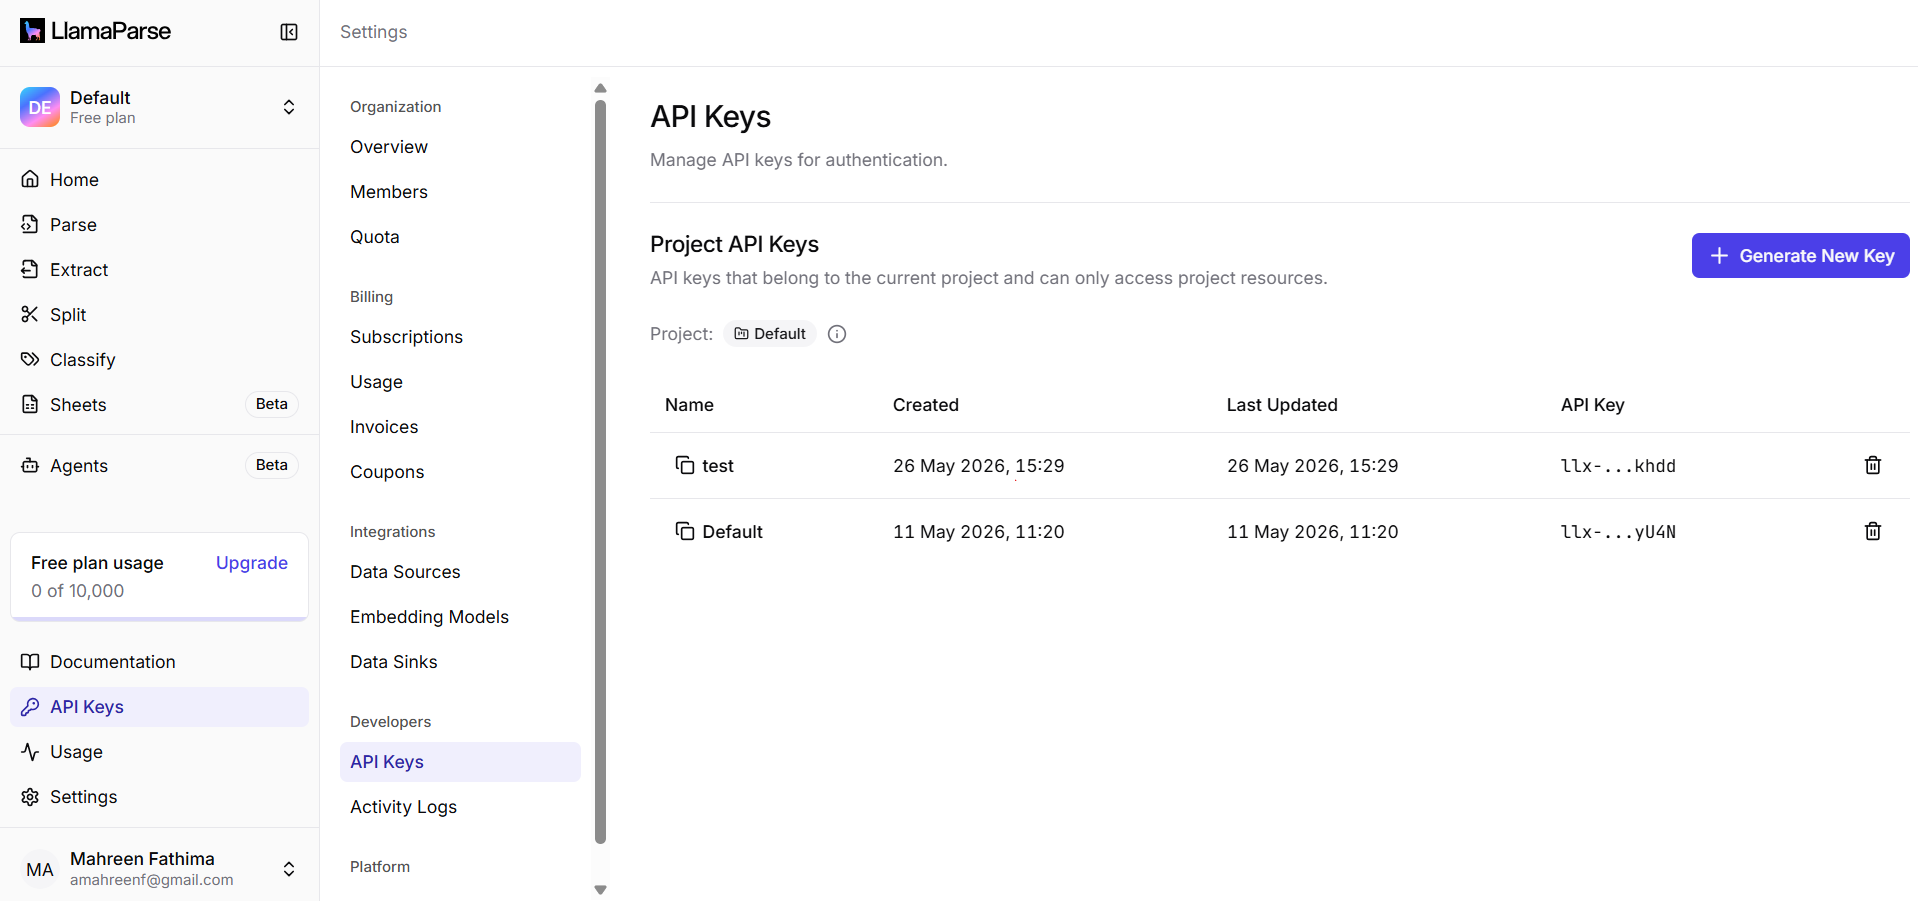Go to Home in sidebar

coord(74,180)
